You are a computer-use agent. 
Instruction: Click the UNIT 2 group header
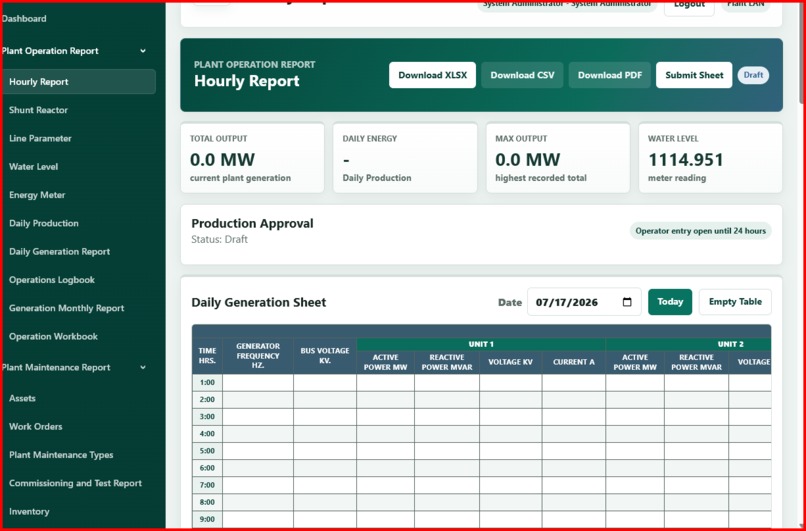(688, 344)
